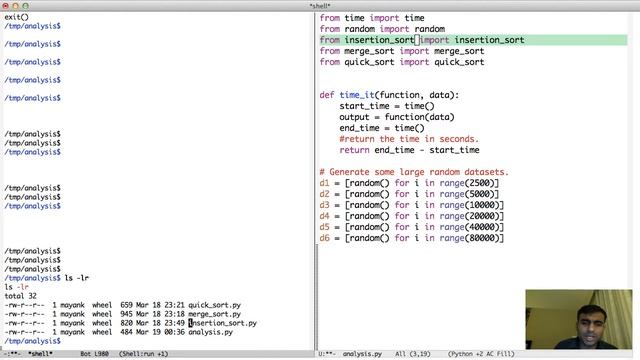This screenshot has width=640, height=360.
Task: Click the green zoom window button
Action: coord(25,6)
